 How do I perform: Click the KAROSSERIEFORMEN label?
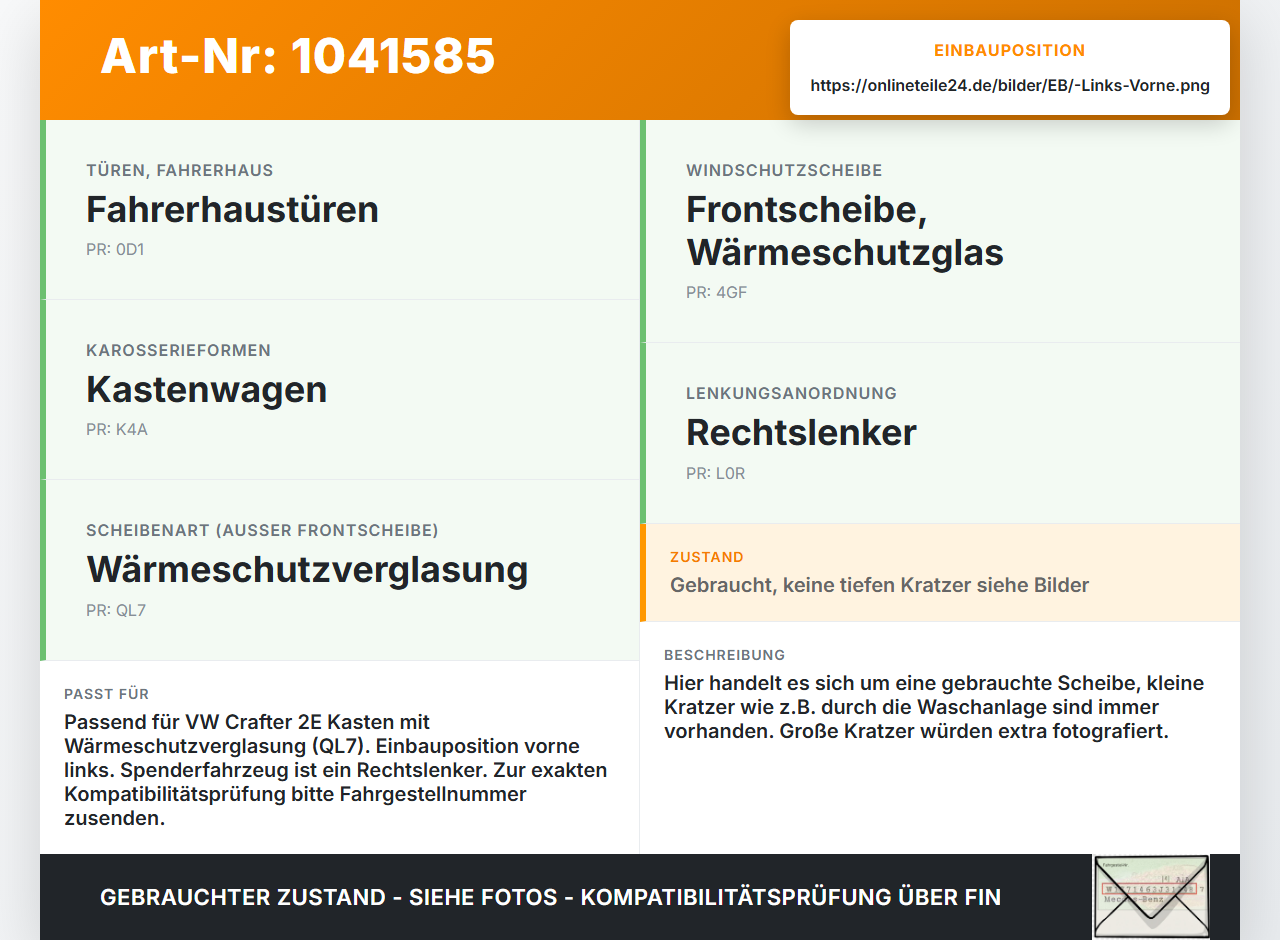(179, 351)
